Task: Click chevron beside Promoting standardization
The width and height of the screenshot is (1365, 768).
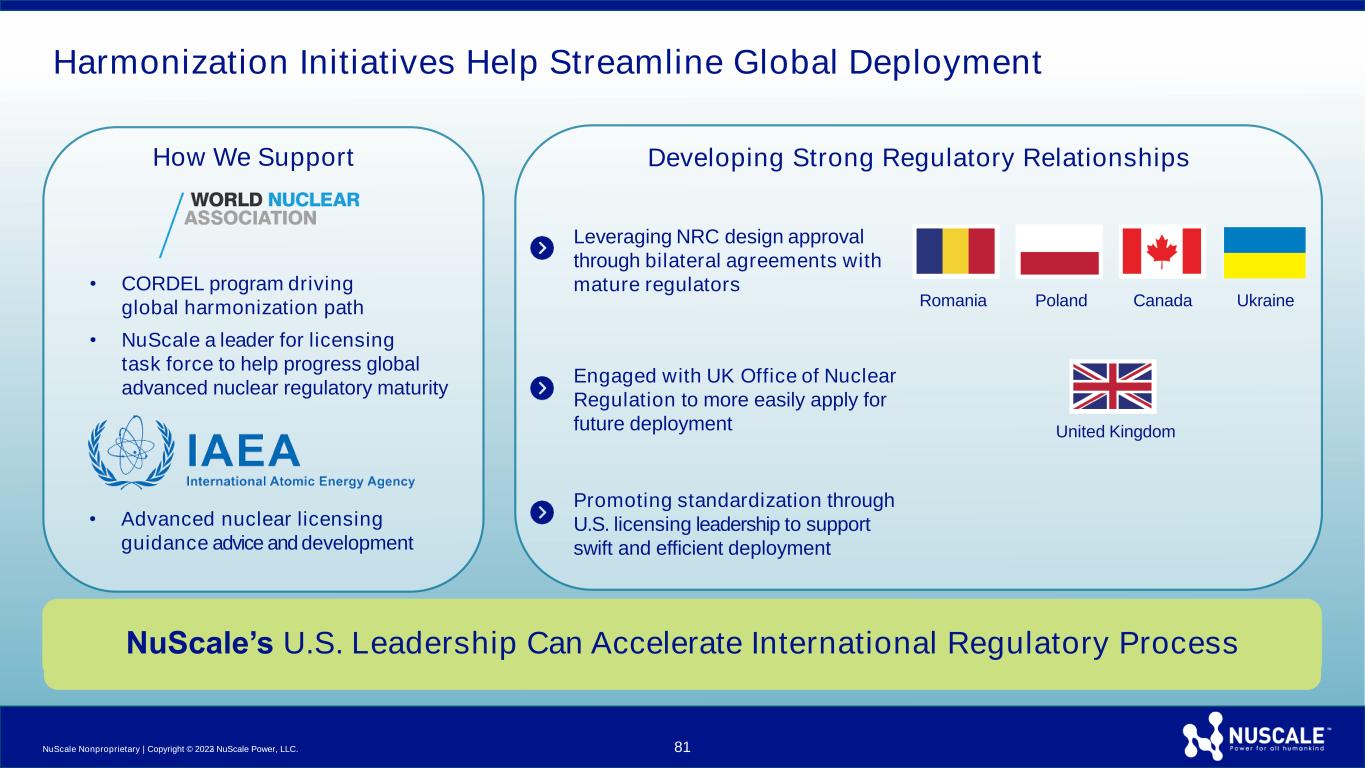Action: [541, 512]
